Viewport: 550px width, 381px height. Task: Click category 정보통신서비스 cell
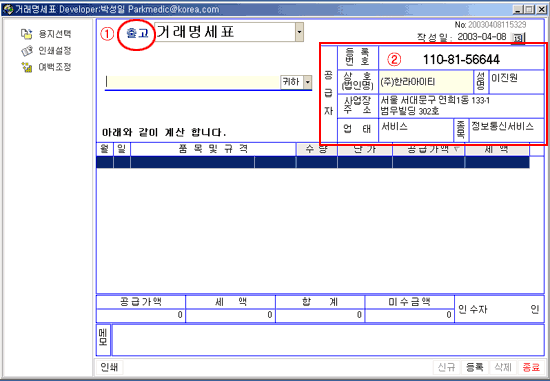507,130
